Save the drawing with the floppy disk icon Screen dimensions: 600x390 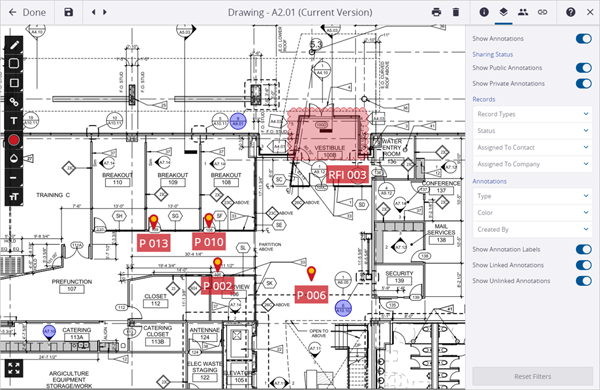click(x=68, y=12)
